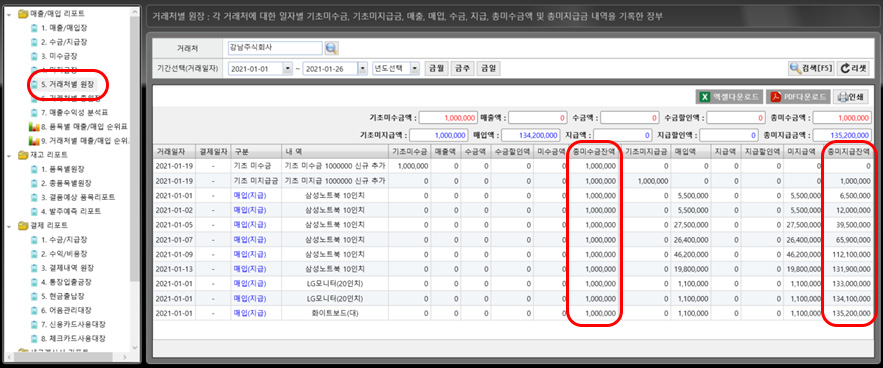Click the document icon of 3. 미수금장

click(35, 56)
